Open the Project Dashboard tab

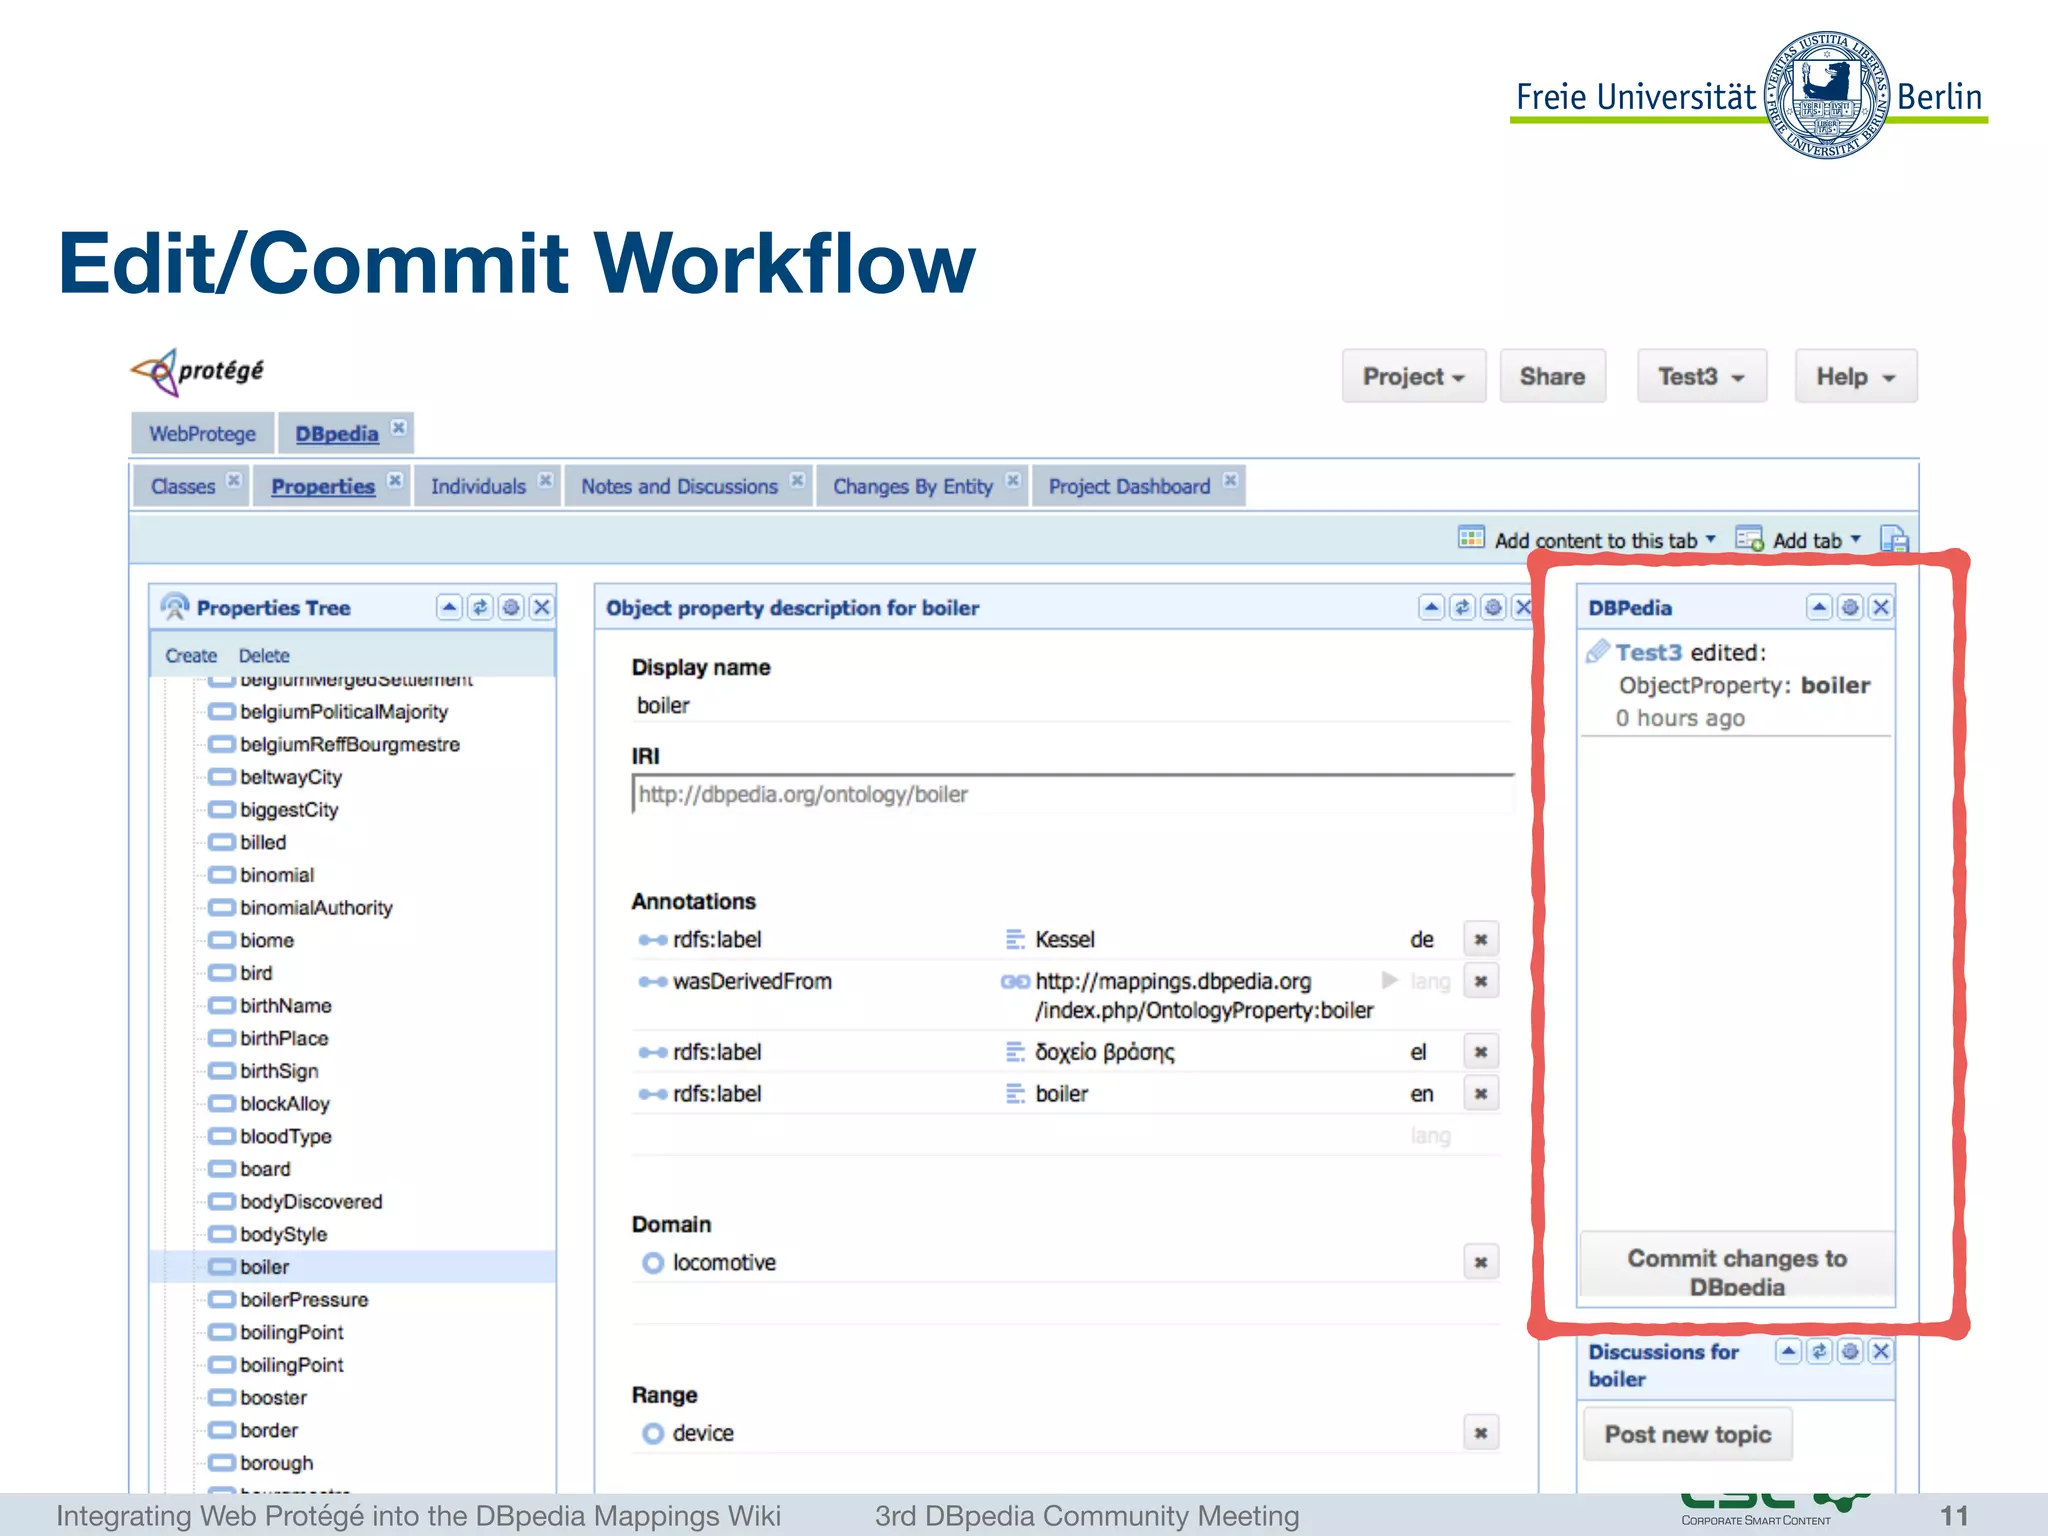pyautogui.click(x=1129, y=487)
